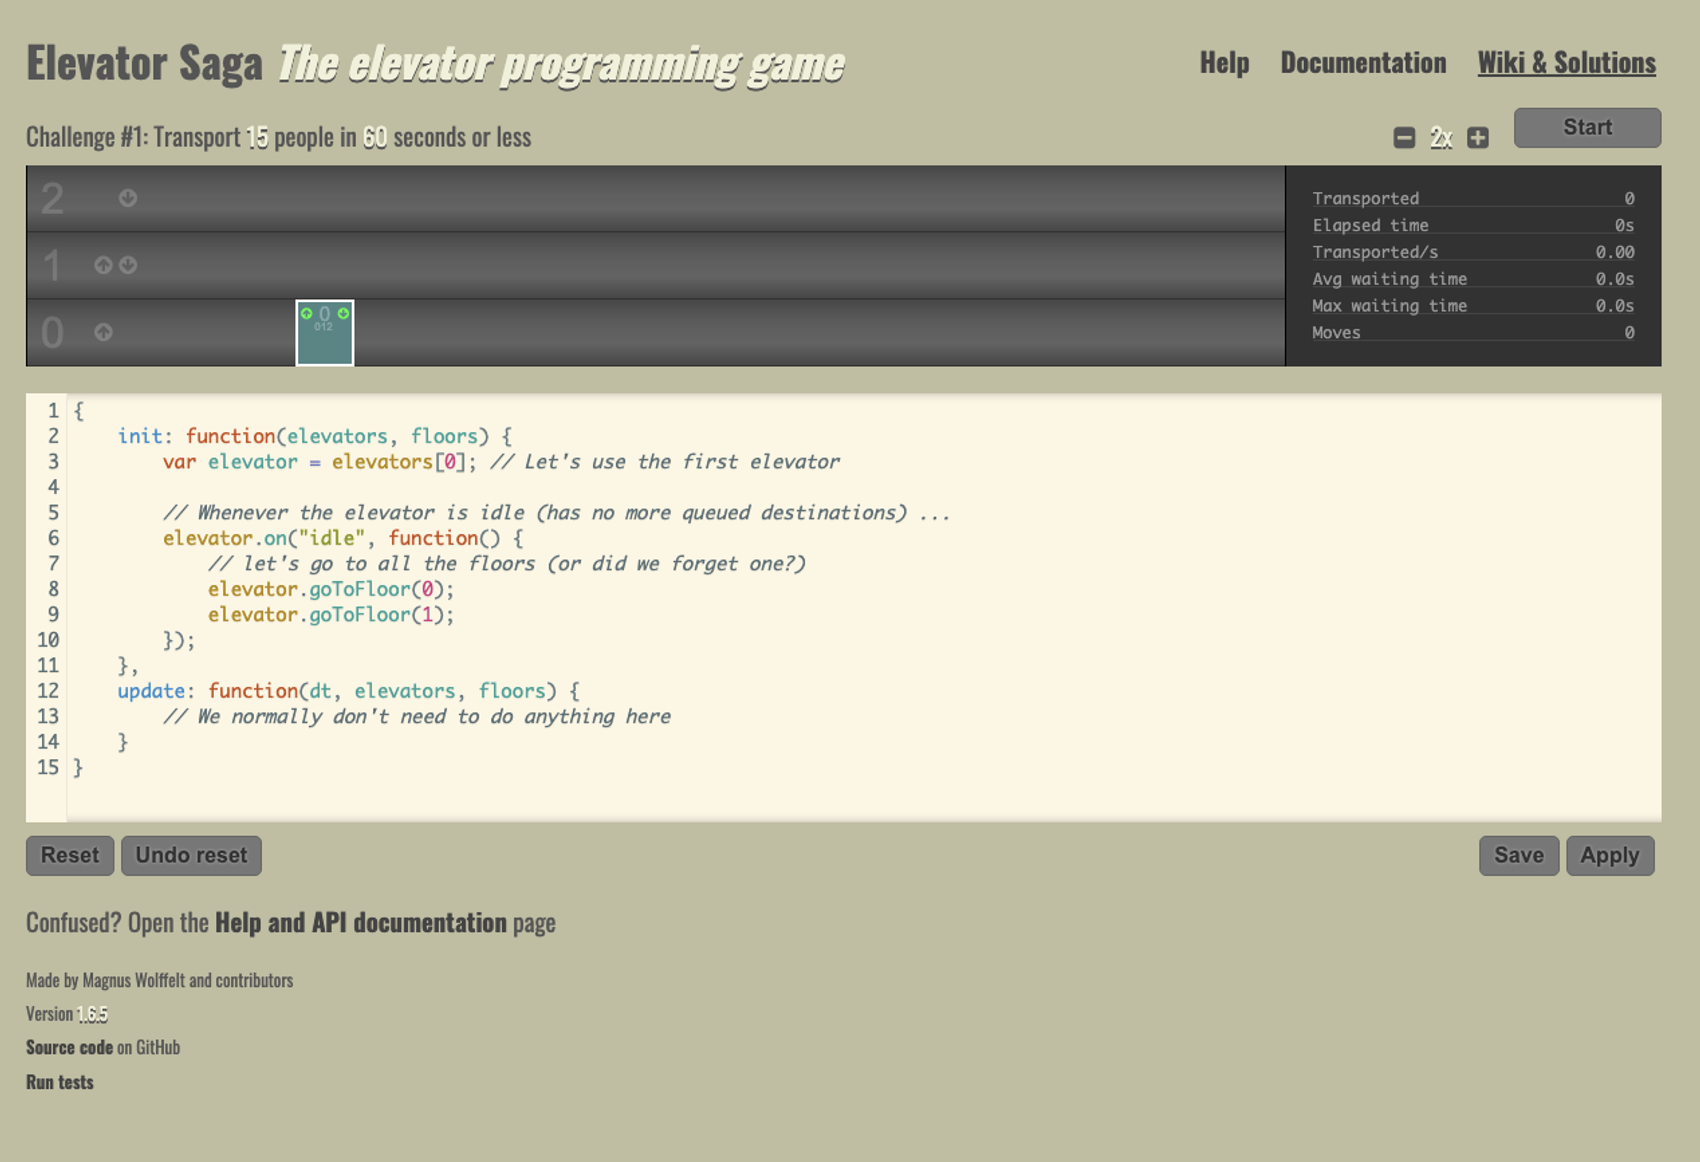Apply the code changes

(1610, 856)
